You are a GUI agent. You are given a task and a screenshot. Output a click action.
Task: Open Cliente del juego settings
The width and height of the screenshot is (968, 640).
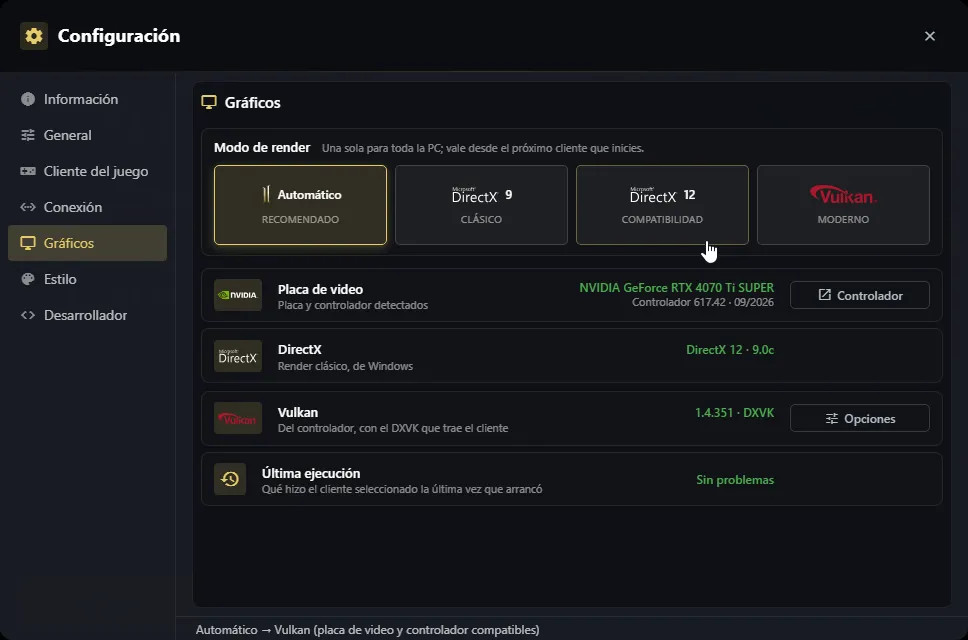[87, 171]
